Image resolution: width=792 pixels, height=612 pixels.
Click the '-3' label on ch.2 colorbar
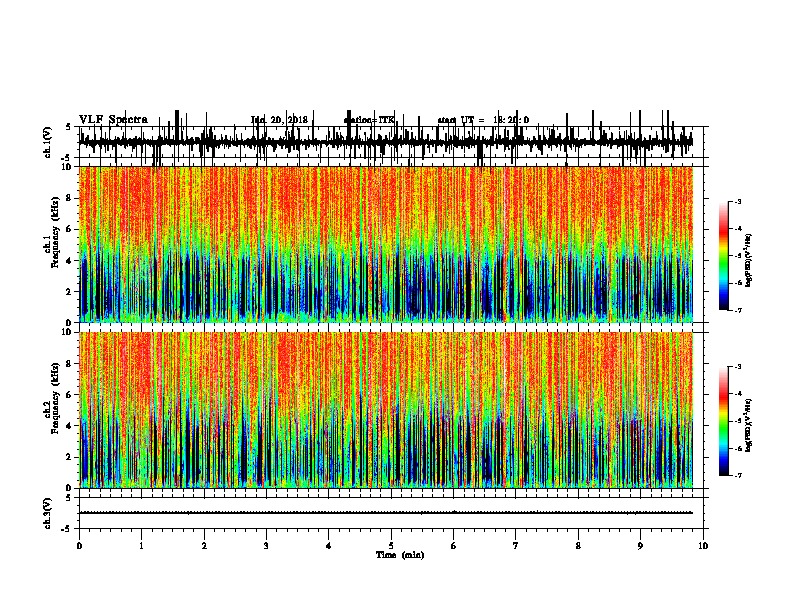pyautogui.click(x=737, y=367)
